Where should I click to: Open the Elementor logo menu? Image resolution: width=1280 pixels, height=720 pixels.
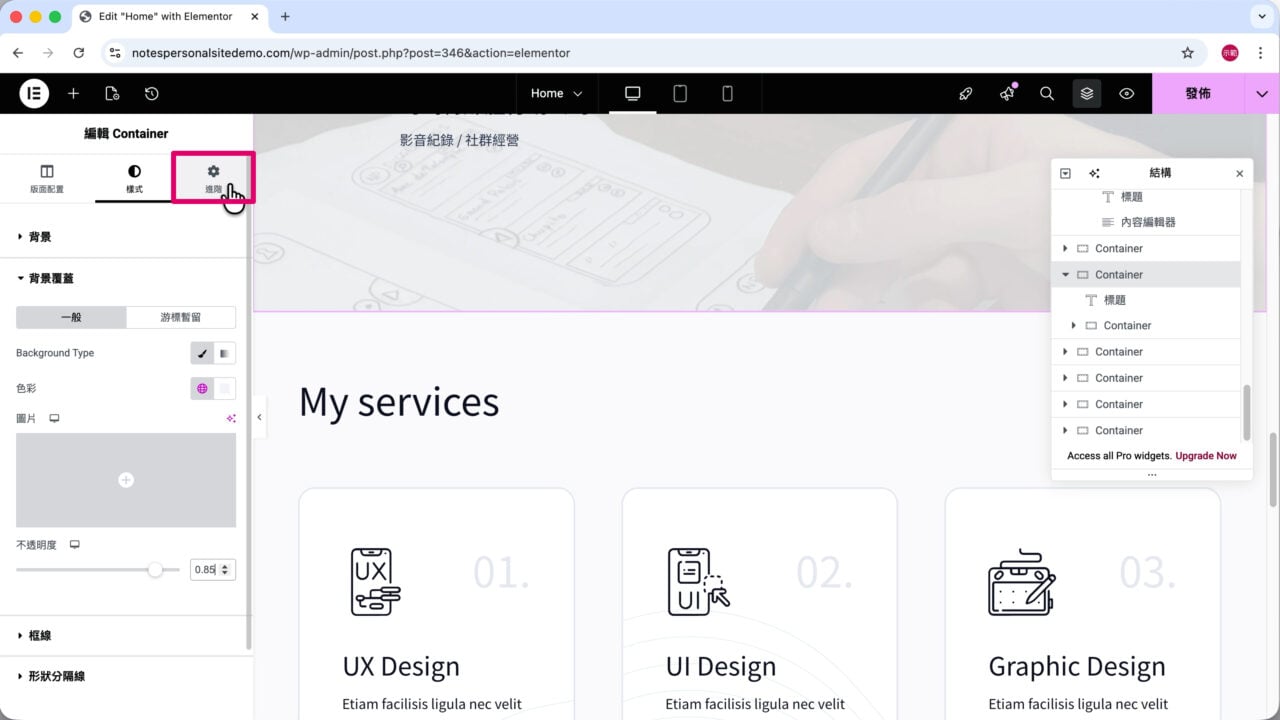(34, 93)
